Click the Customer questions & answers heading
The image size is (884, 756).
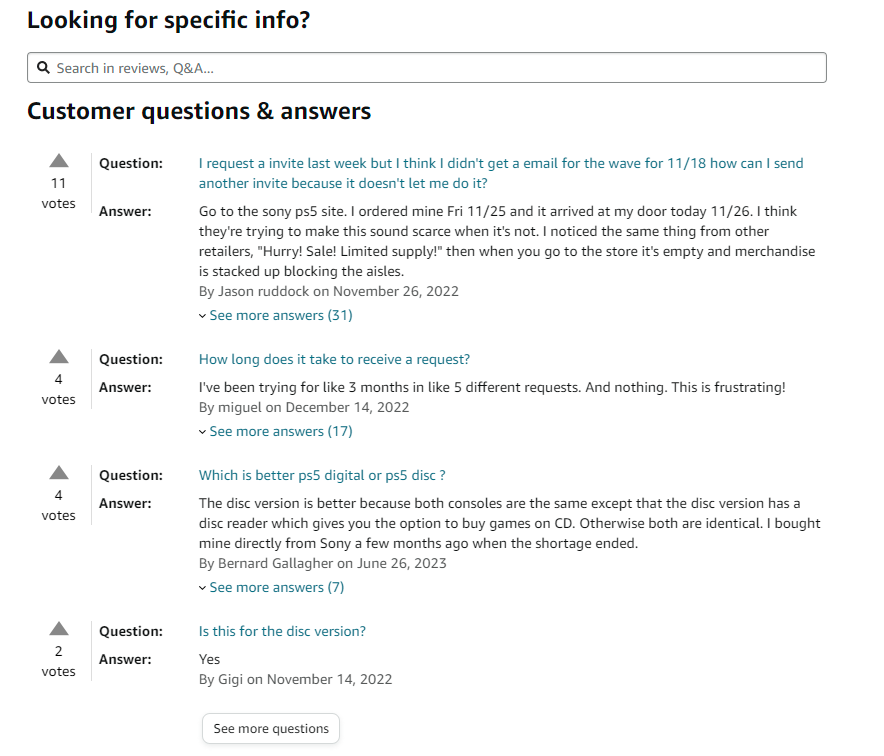point(198,111)
